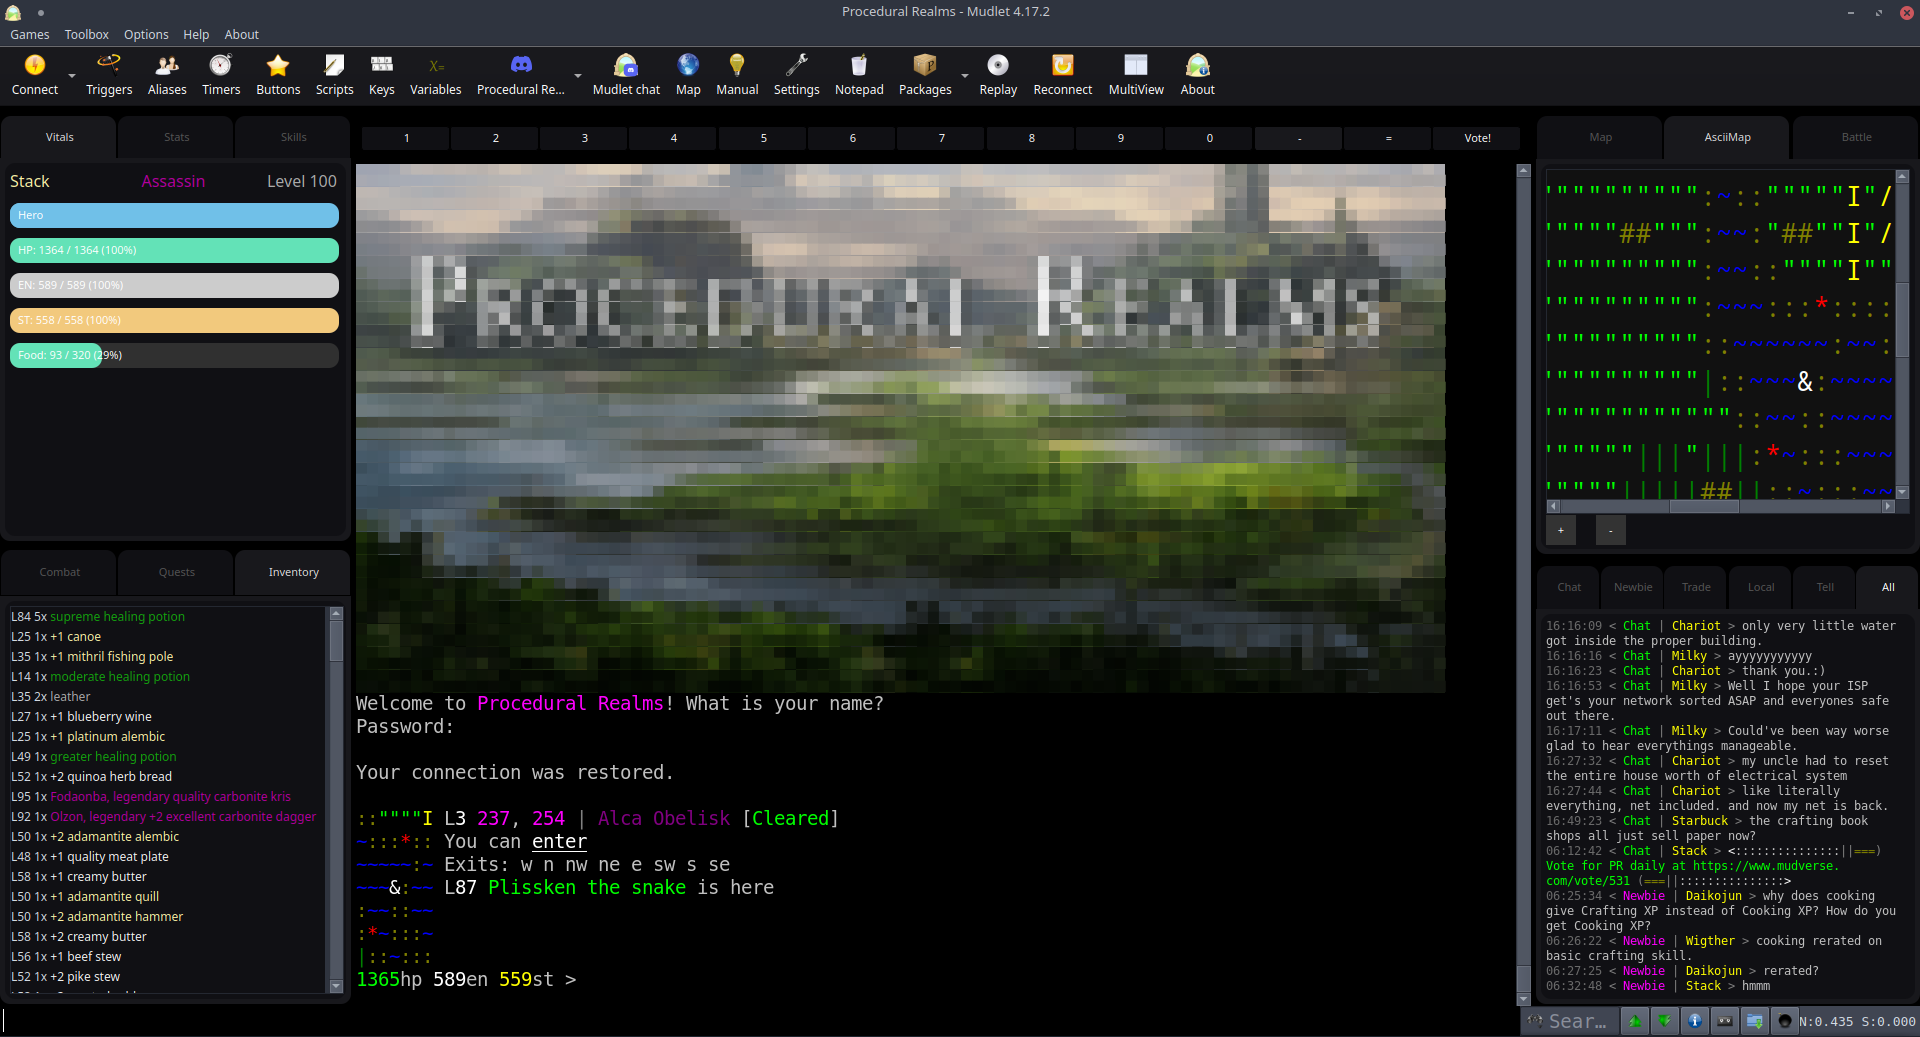Image resolution: width=1920 pixels, height=1037 pixels.
Task: Open the Toolbox menu
Action: [87, 34]
